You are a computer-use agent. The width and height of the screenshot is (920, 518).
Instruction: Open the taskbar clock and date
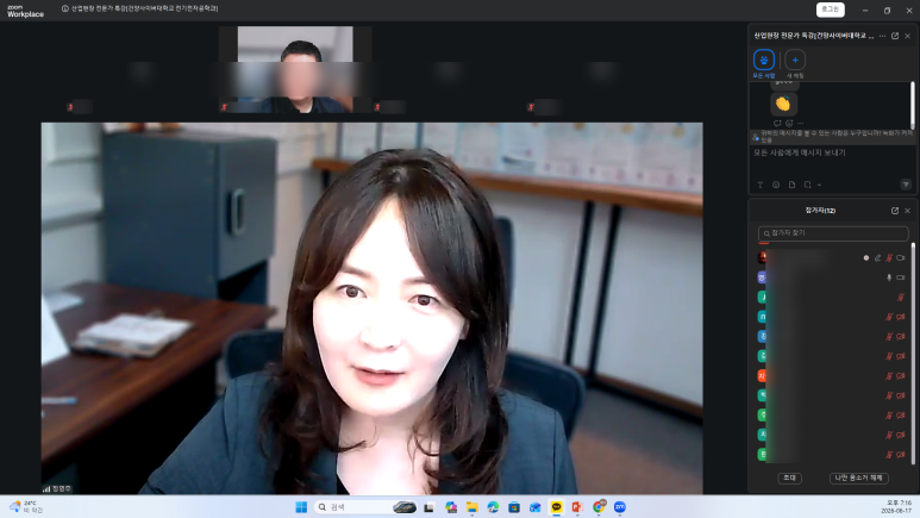(898, 507)
